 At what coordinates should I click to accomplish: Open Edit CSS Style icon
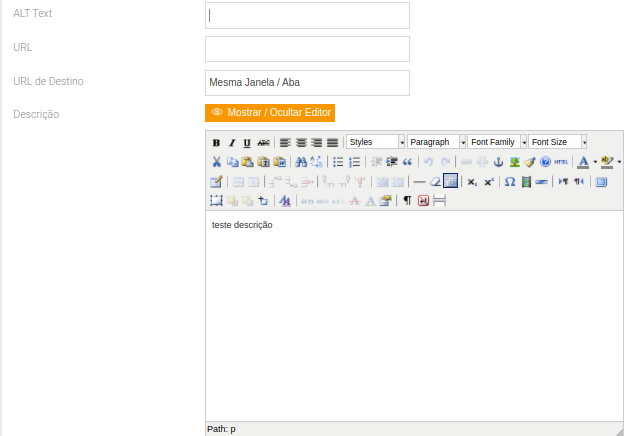(x=285, y=201)
